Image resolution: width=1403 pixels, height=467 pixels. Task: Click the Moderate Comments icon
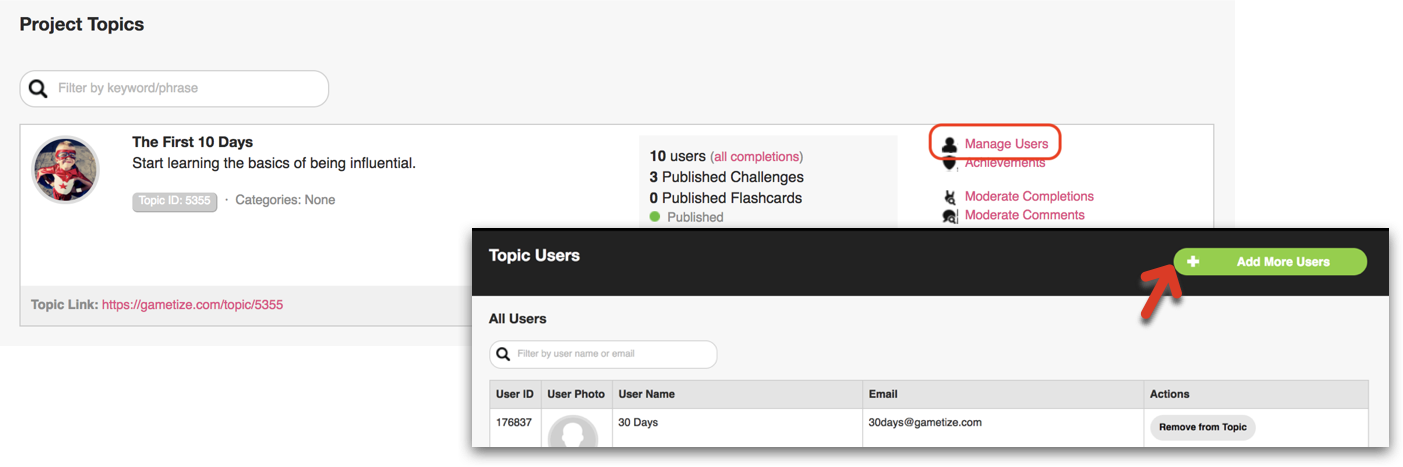point(950,215)
